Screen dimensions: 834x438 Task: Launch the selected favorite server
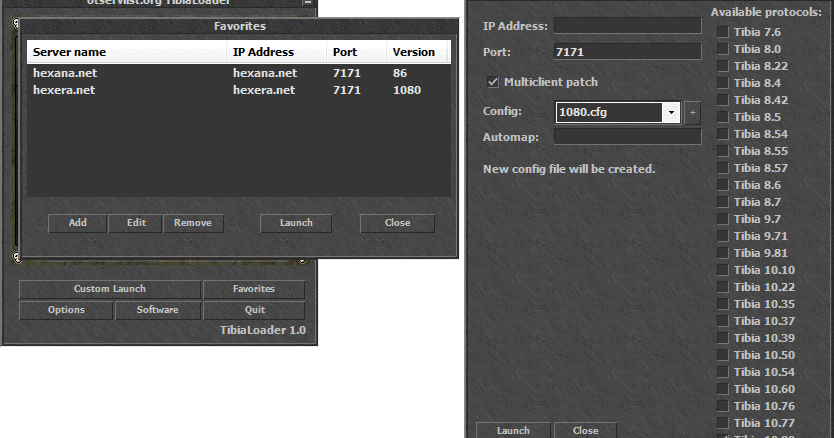pos(296,223)
